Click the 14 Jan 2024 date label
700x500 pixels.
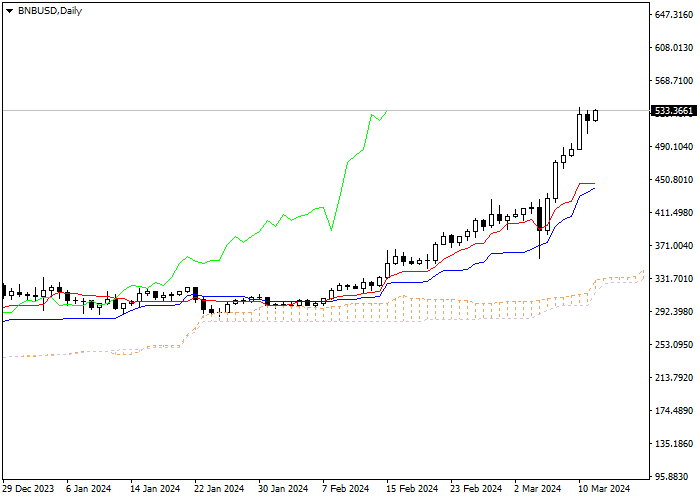(155, 489)
